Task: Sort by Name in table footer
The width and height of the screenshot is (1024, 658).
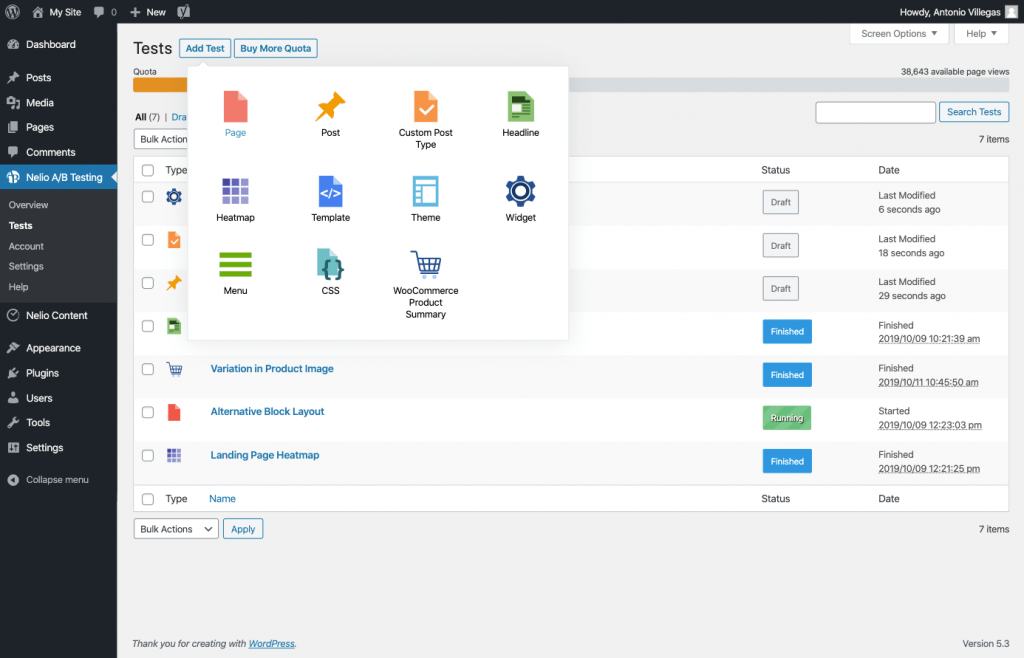Action: pyautogui.click(x=222, y=499)
